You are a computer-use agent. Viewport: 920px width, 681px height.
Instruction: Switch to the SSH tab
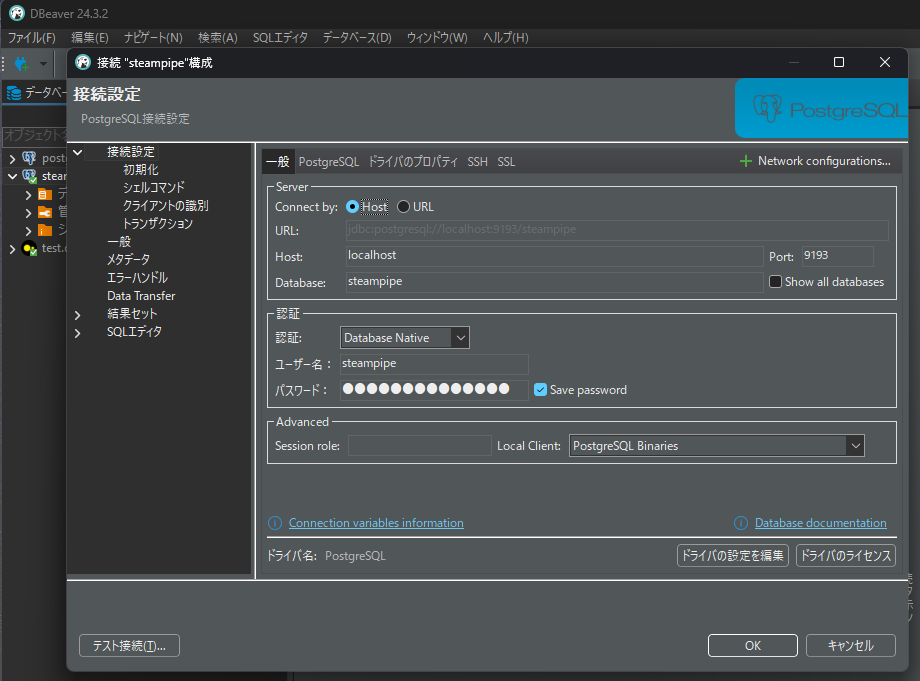pyautogui.click(x=478, y=162)
